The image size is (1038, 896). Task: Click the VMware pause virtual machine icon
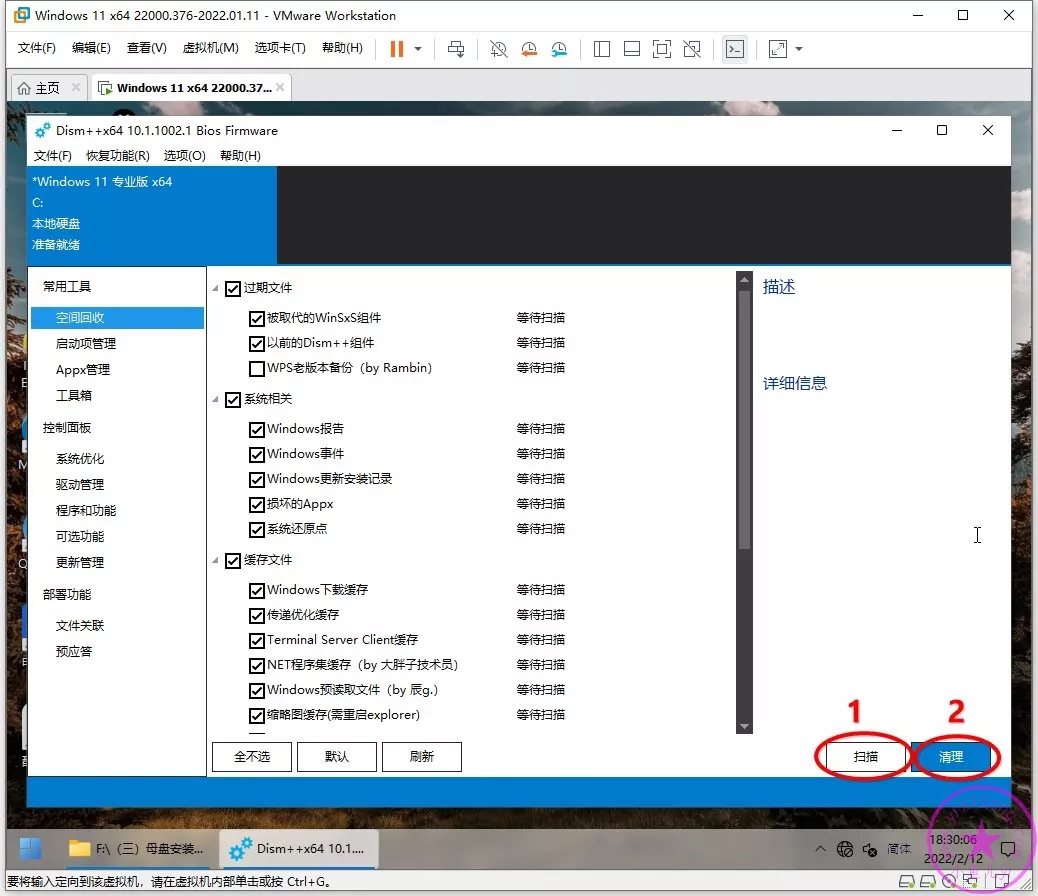[x=397, y=49]
